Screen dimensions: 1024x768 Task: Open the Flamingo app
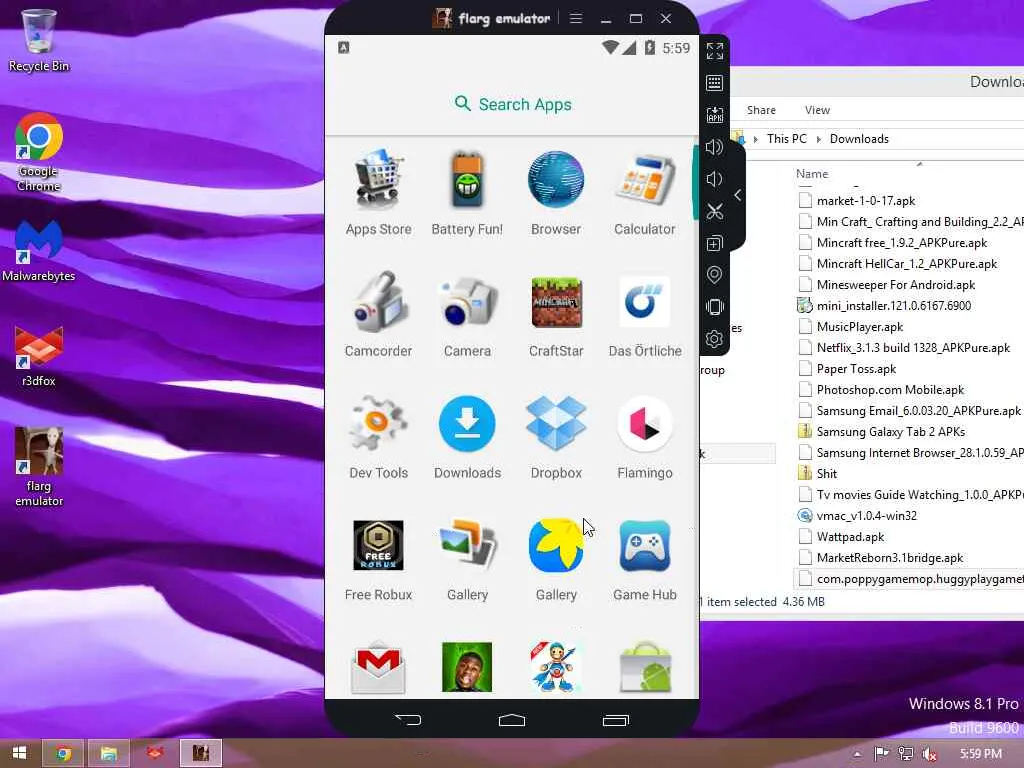(645, 436)
